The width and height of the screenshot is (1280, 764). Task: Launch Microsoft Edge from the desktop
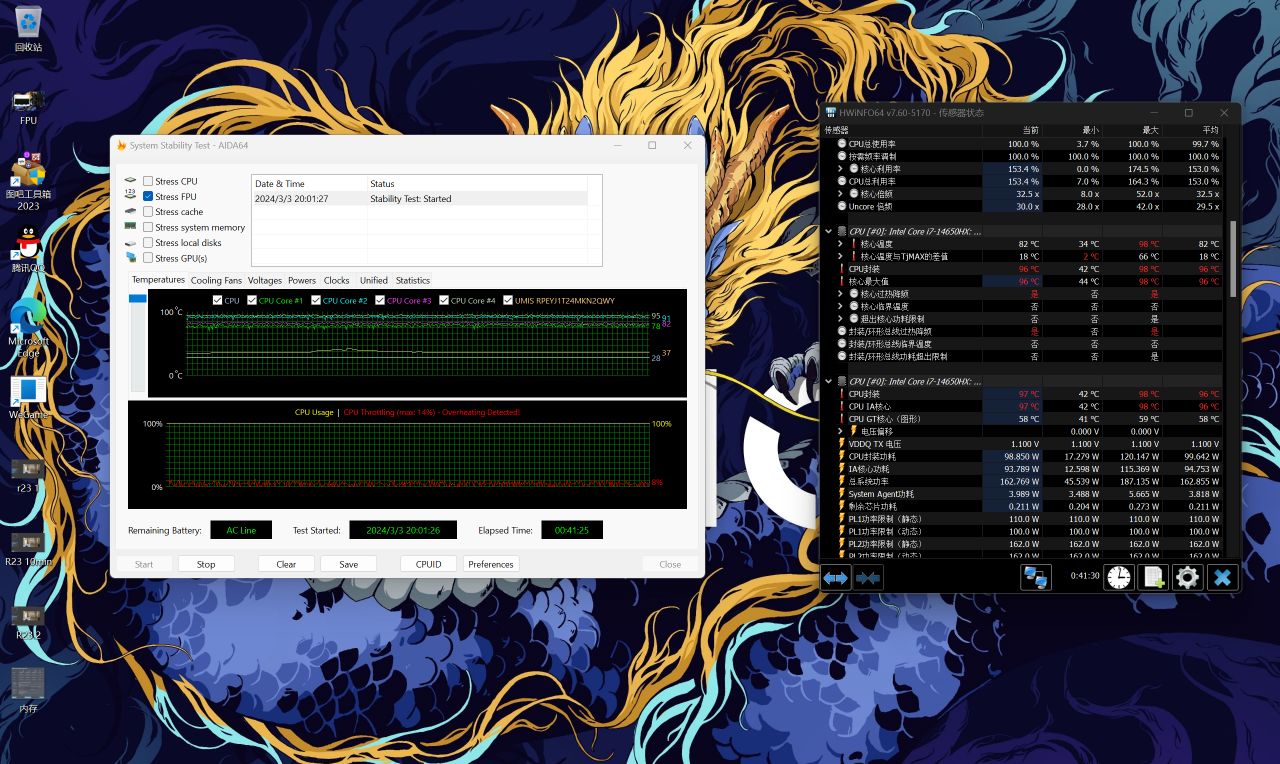tap(28, 327)
